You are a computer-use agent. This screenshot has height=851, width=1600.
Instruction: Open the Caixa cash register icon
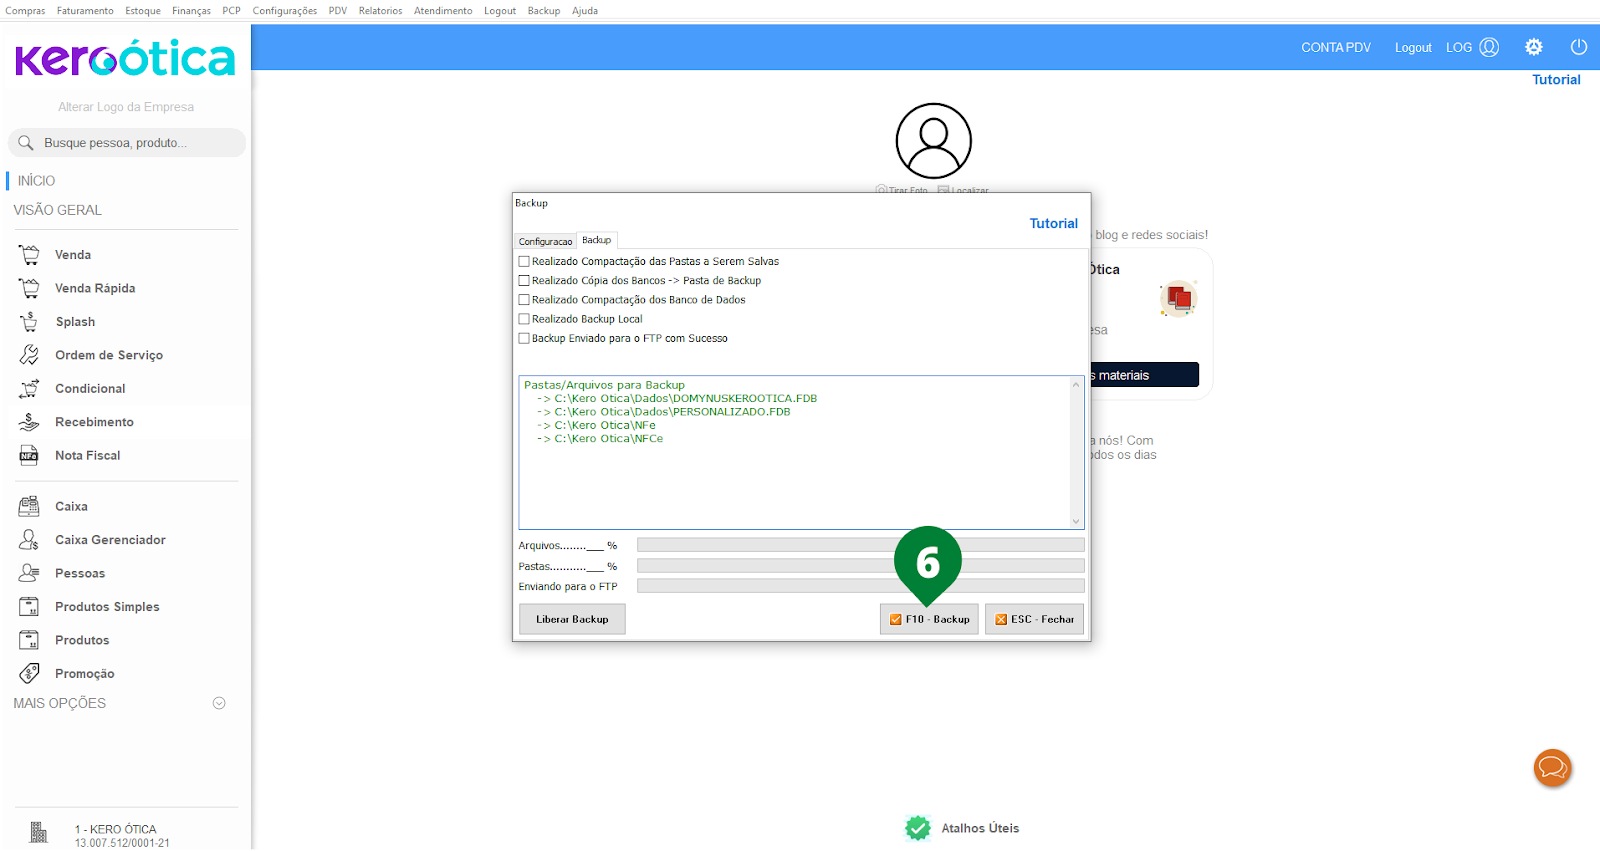29,506
